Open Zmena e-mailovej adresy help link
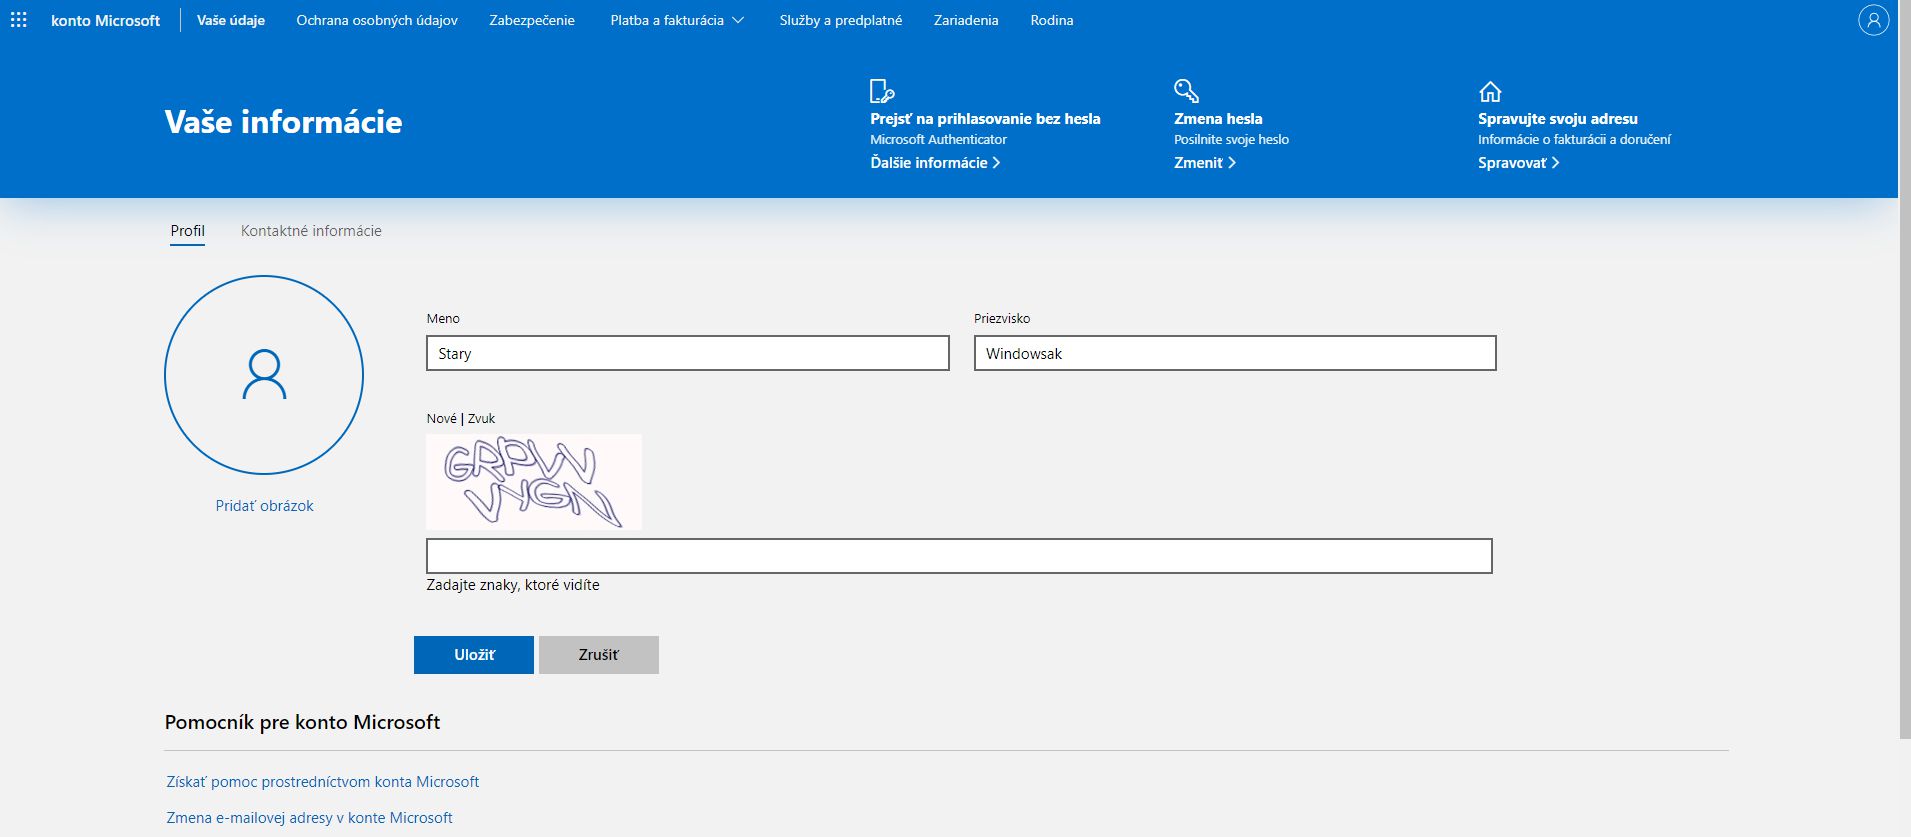The image size is (1911, 837). [309, 818]
